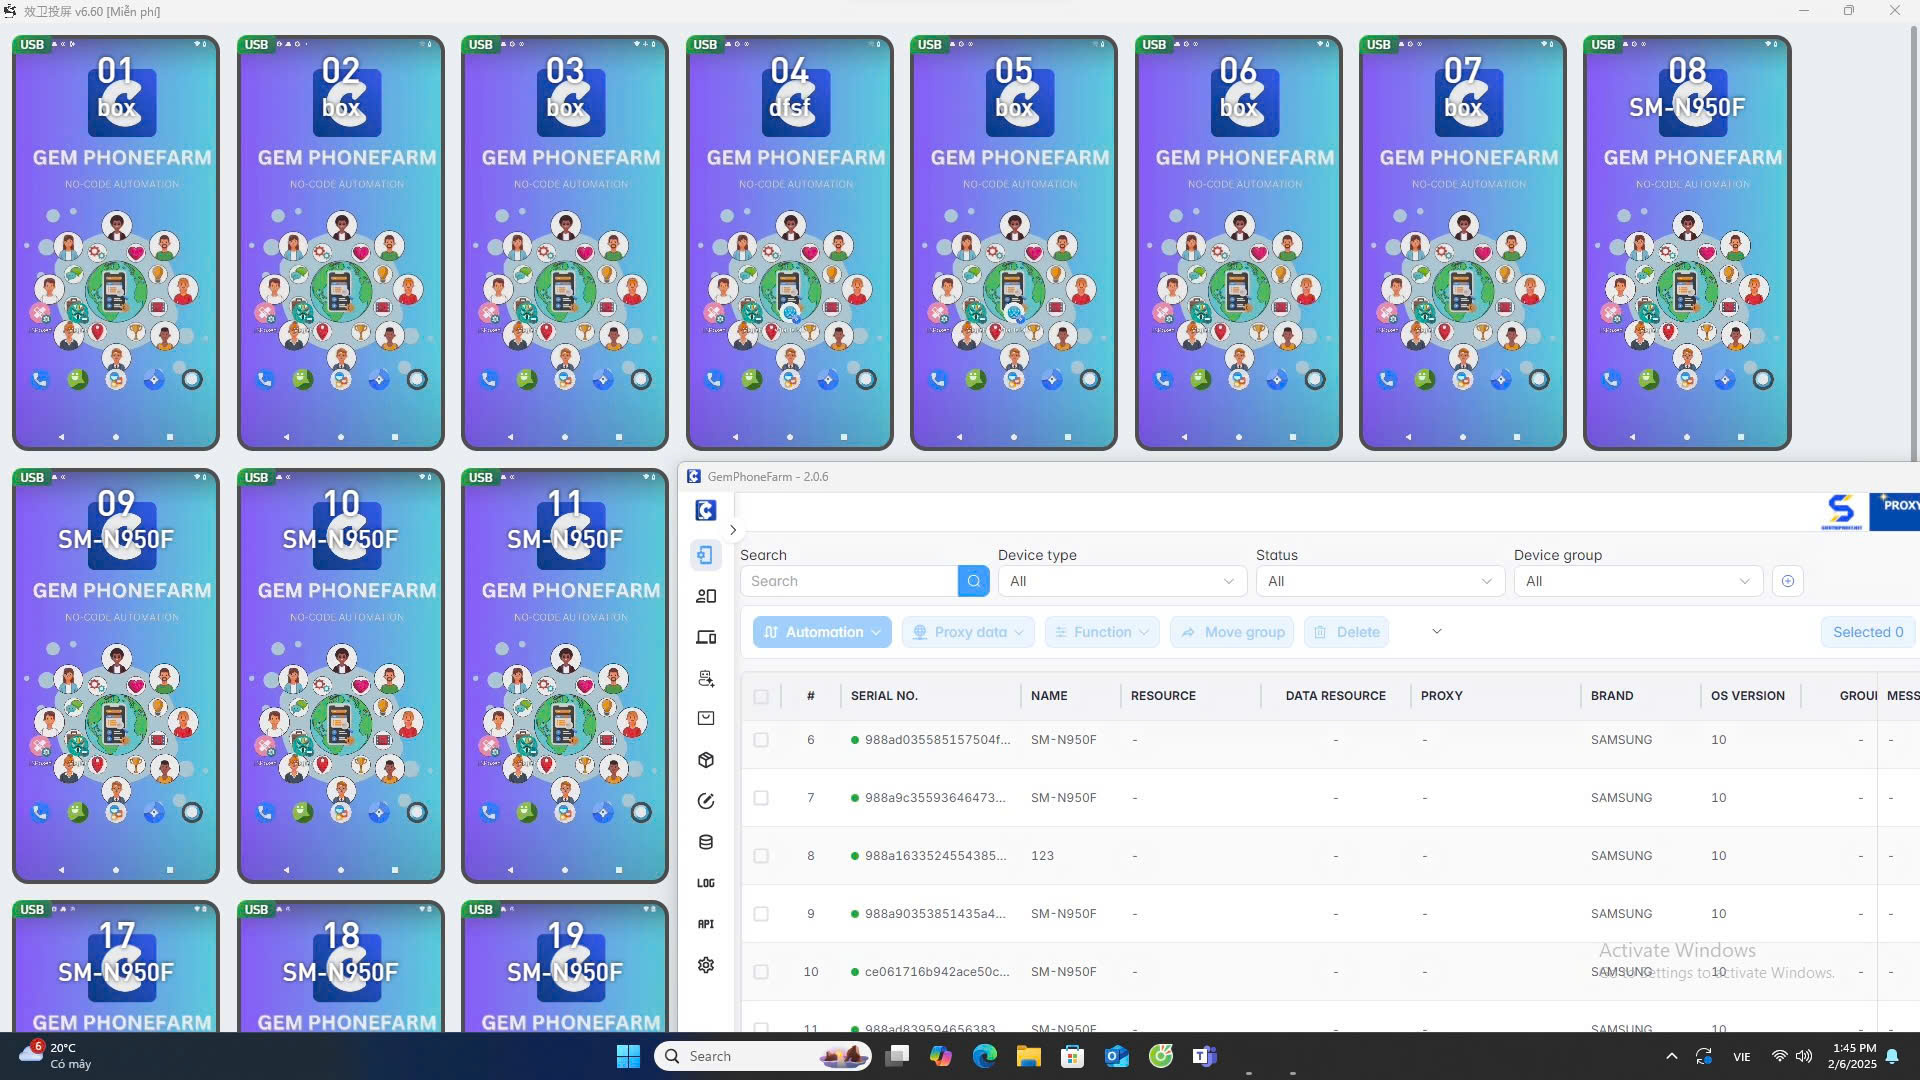Select device 08 SM-N950F screen thumbnail
The image size is (1920, 1080).
click(1686, 243)
